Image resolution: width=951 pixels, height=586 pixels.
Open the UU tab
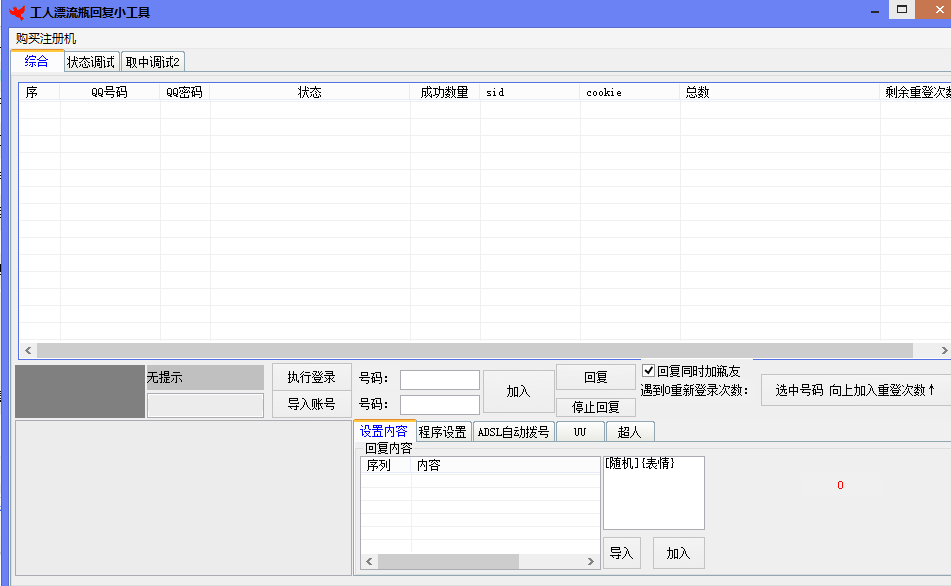[580, 432]
